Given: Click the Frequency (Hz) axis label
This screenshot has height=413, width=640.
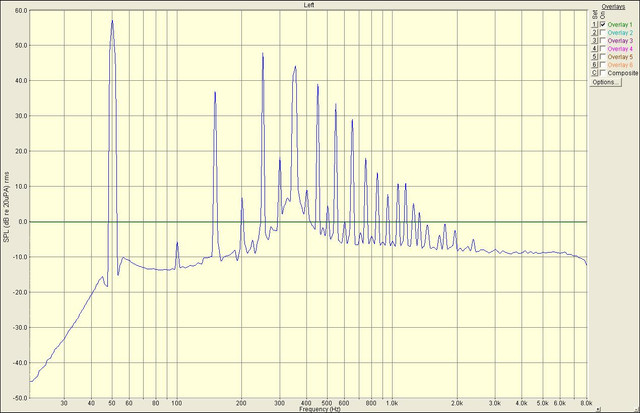Looking at the screenshot, I should coord(320,409).
